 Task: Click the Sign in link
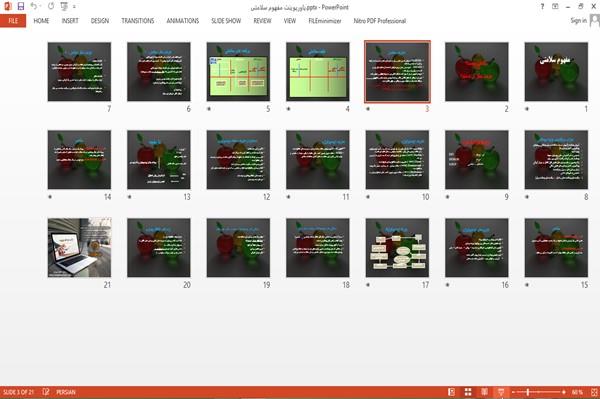pyautogui.click(x=578, y=20)
